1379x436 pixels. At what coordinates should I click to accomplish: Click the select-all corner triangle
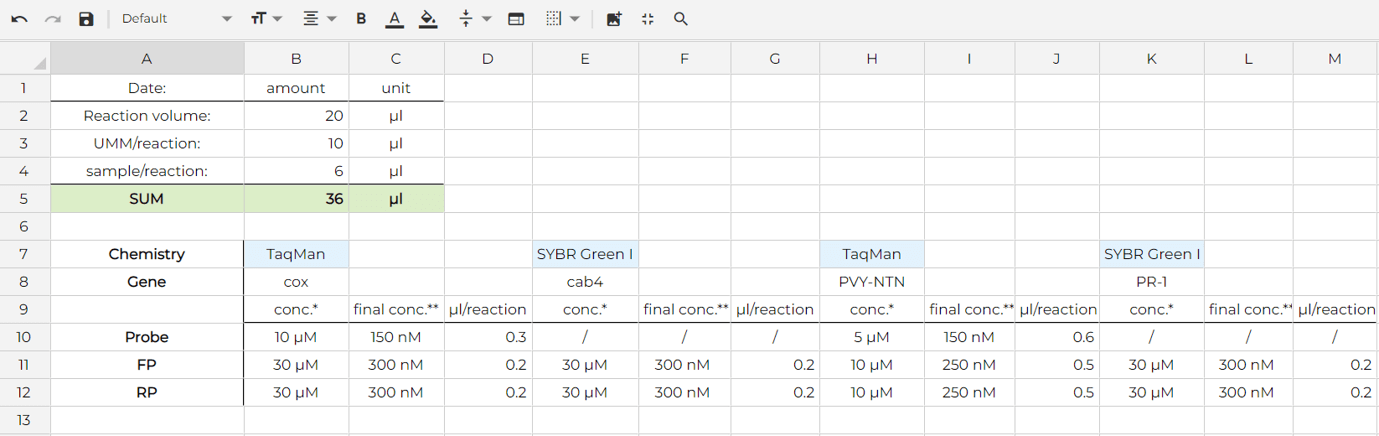pos(38,63)
